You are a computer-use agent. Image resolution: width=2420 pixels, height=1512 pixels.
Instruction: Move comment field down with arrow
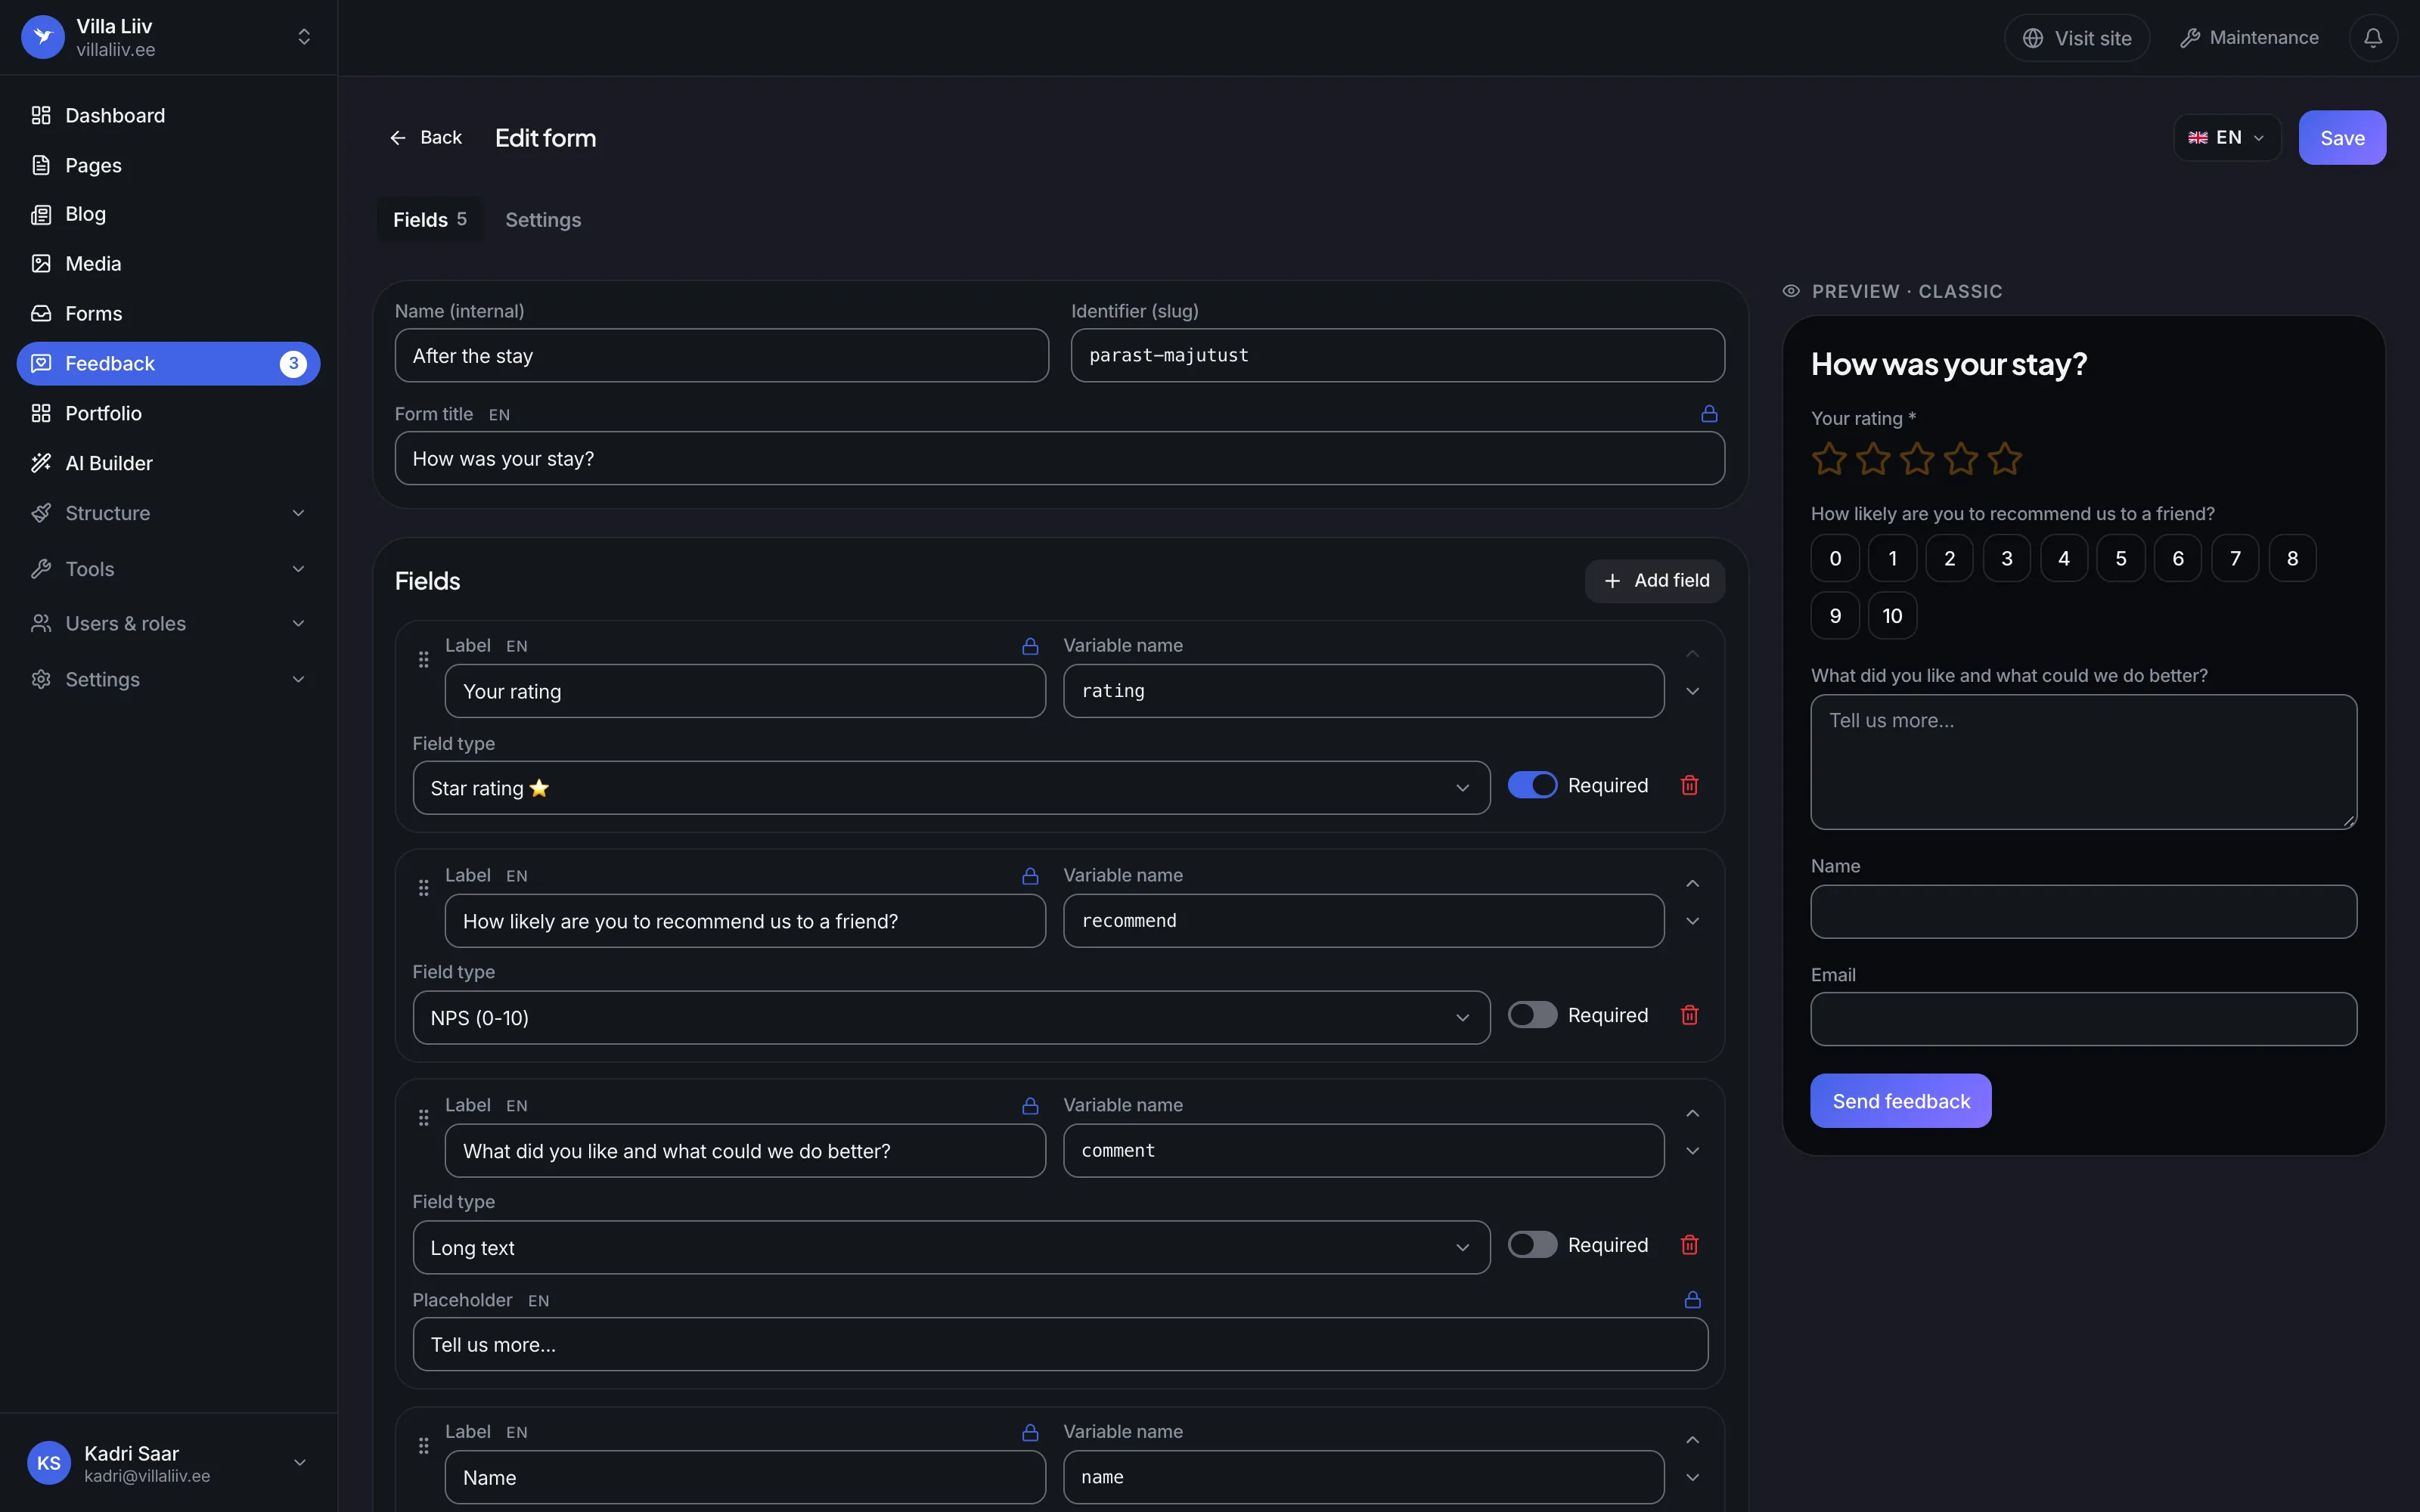coord(1692,1152)
